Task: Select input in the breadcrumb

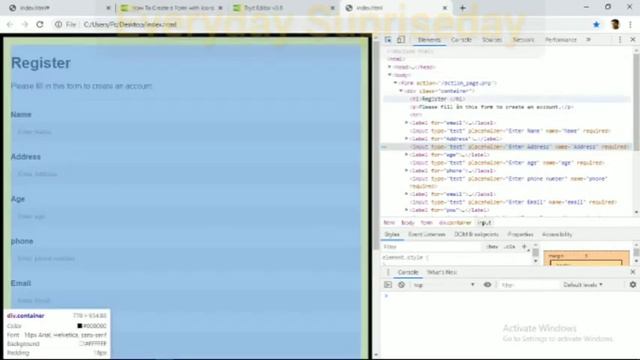Action: (x=484, y=222)
